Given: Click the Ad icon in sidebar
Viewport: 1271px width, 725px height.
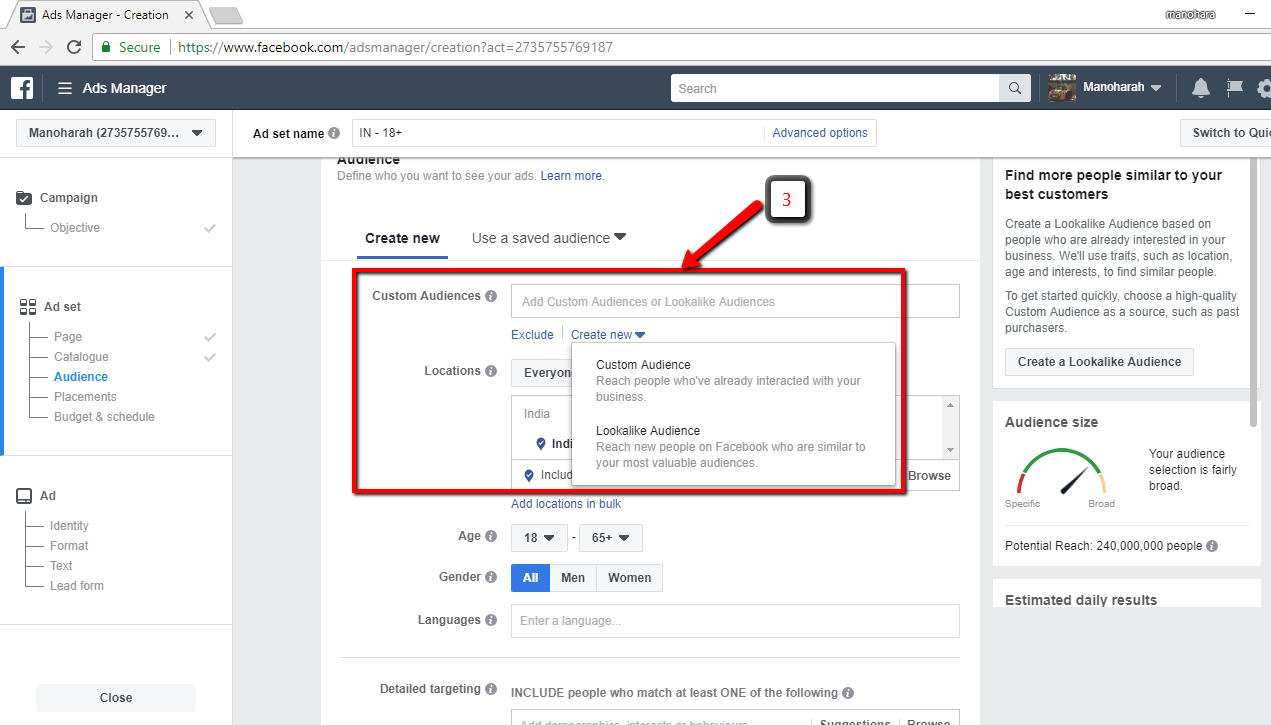Looking at the screenshot, I should pyautogui.click(x=25, y=496).
